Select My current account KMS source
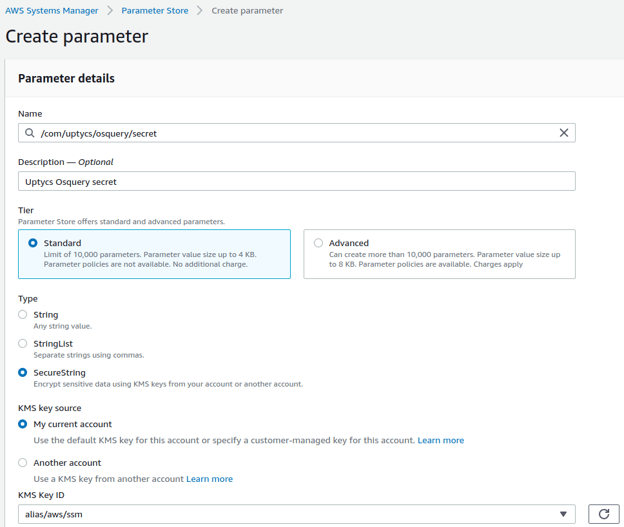Image resolution: width=624 pixels, height=527 pixels. pos(23,424)
